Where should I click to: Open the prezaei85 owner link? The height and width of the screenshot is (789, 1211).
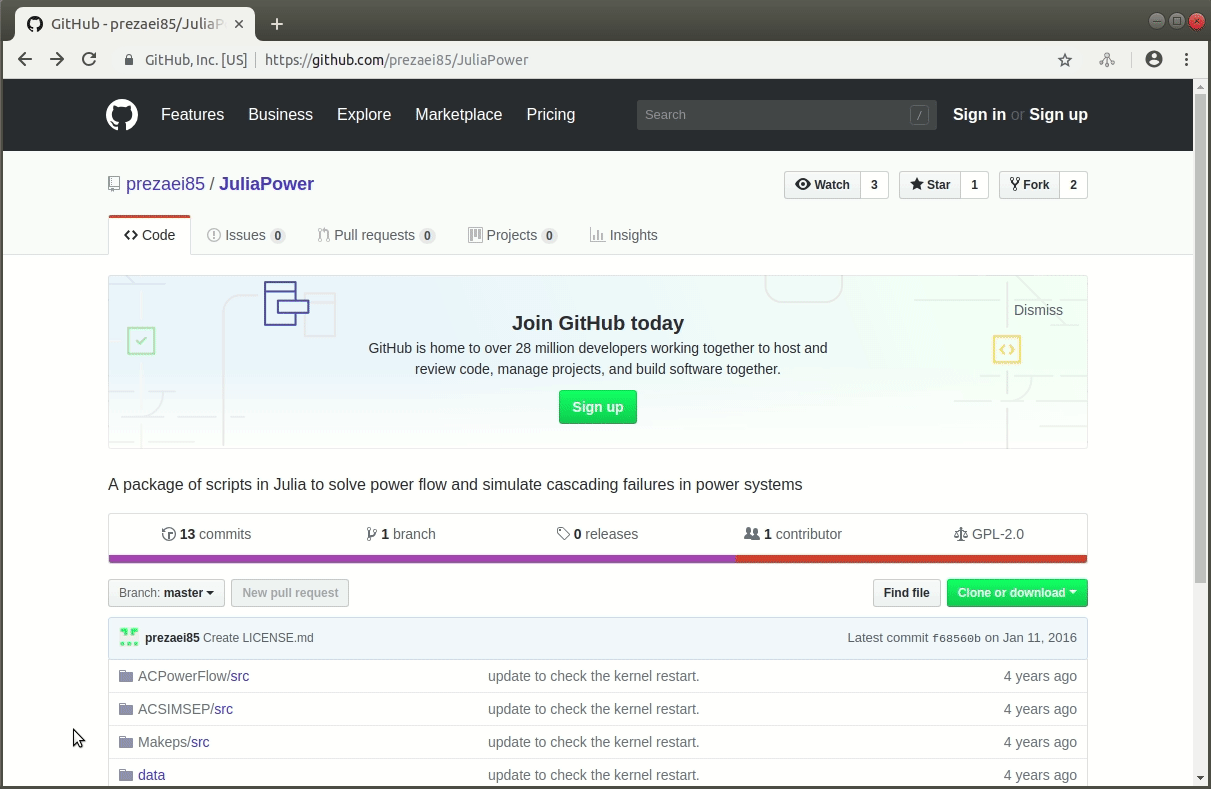[x=165, y=184]
